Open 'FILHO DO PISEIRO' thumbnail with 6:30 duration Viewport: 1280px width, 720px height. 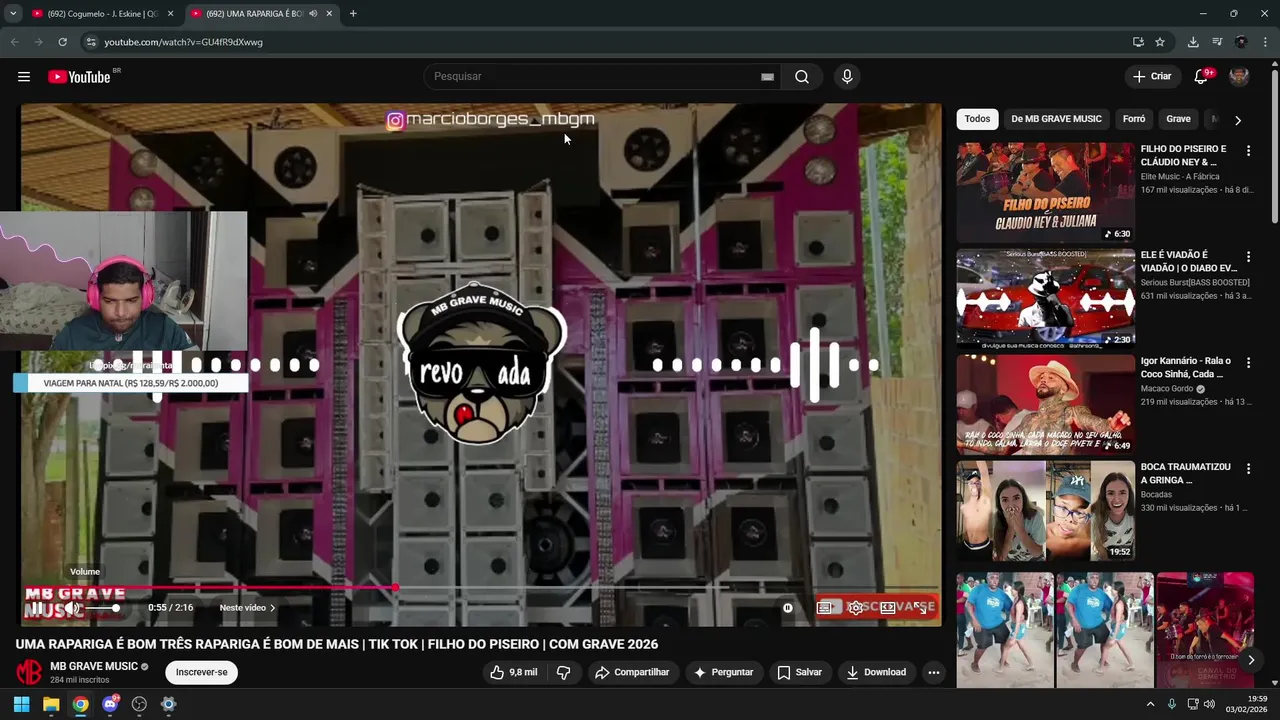(1045, 192)
